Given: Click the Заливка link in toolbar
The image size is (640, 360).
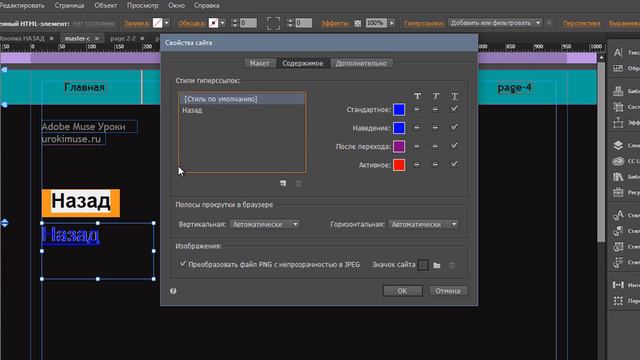Looking at the screenshot, I should point(136,23).
